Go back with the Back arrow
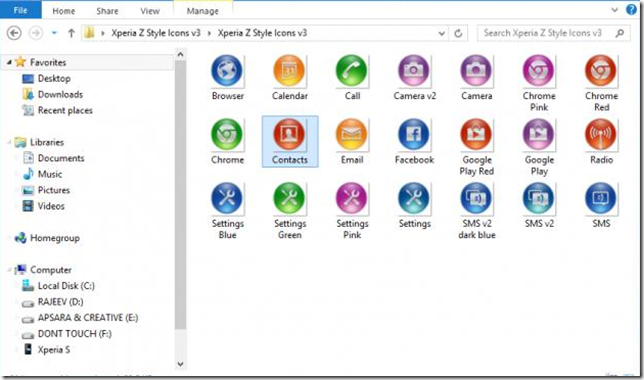 [14, 33]
